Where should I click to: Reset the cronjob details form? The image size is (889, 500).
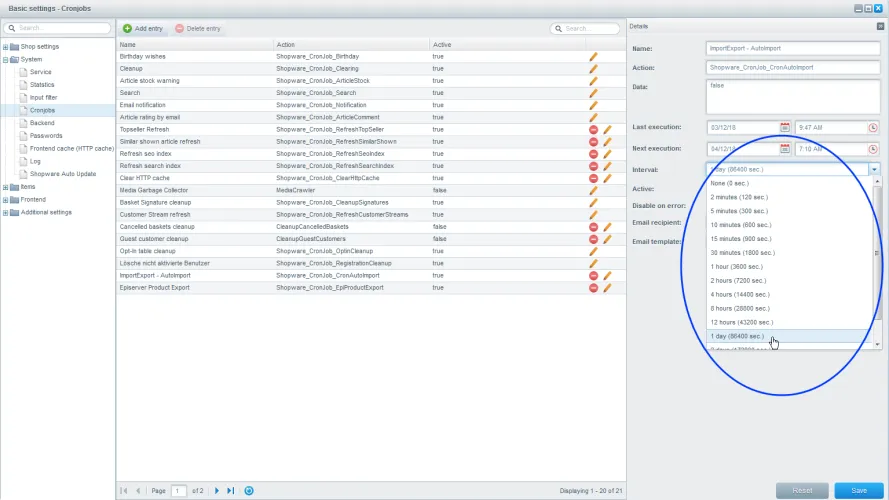[802, 490]
